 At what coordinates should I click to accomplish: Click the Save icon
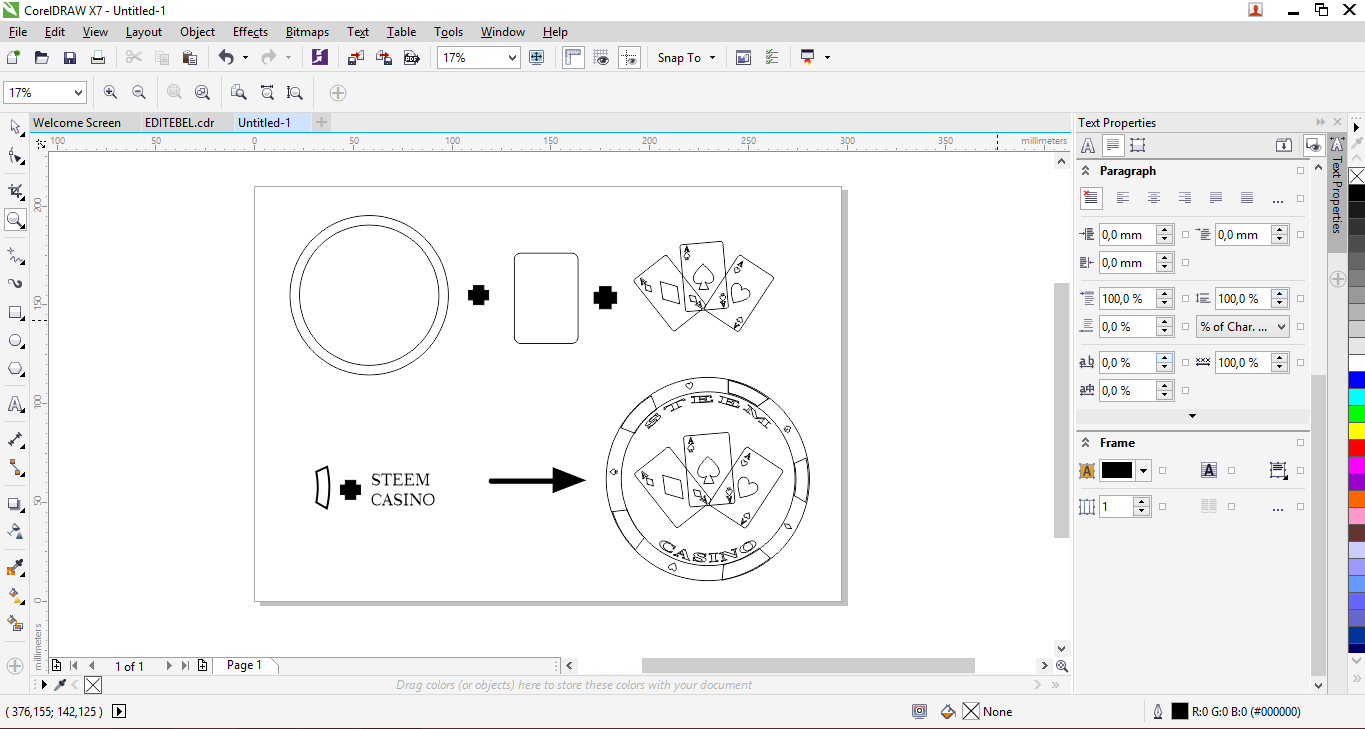(70, 58)
